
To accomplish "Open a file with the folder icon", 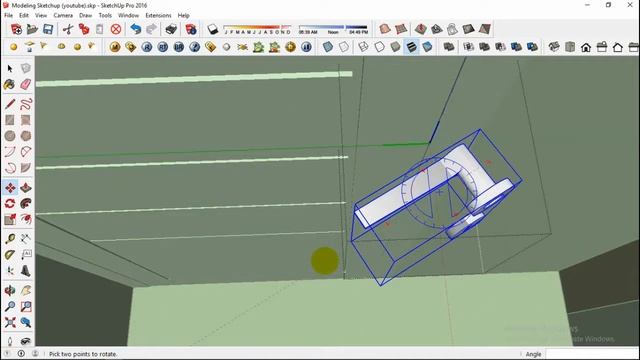I will click(x=32, y=29).
